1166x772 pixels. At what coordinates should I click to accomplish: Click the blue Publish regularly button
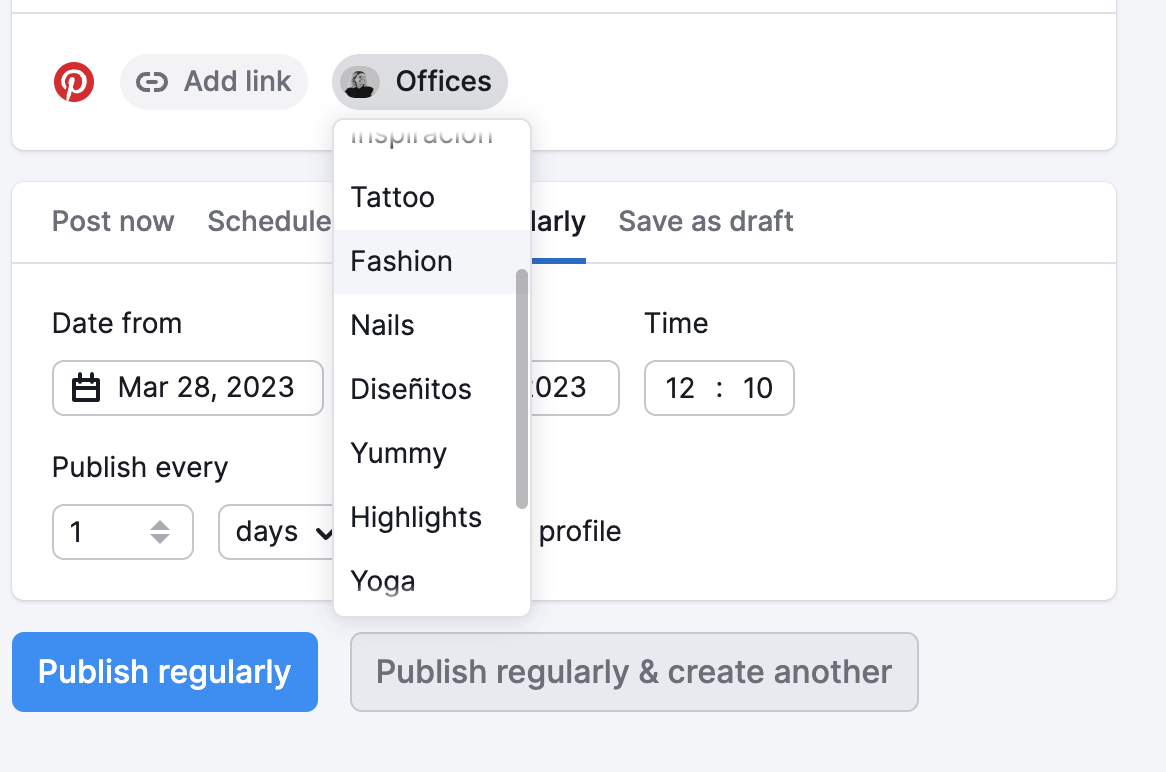click(x=164, y=672)
